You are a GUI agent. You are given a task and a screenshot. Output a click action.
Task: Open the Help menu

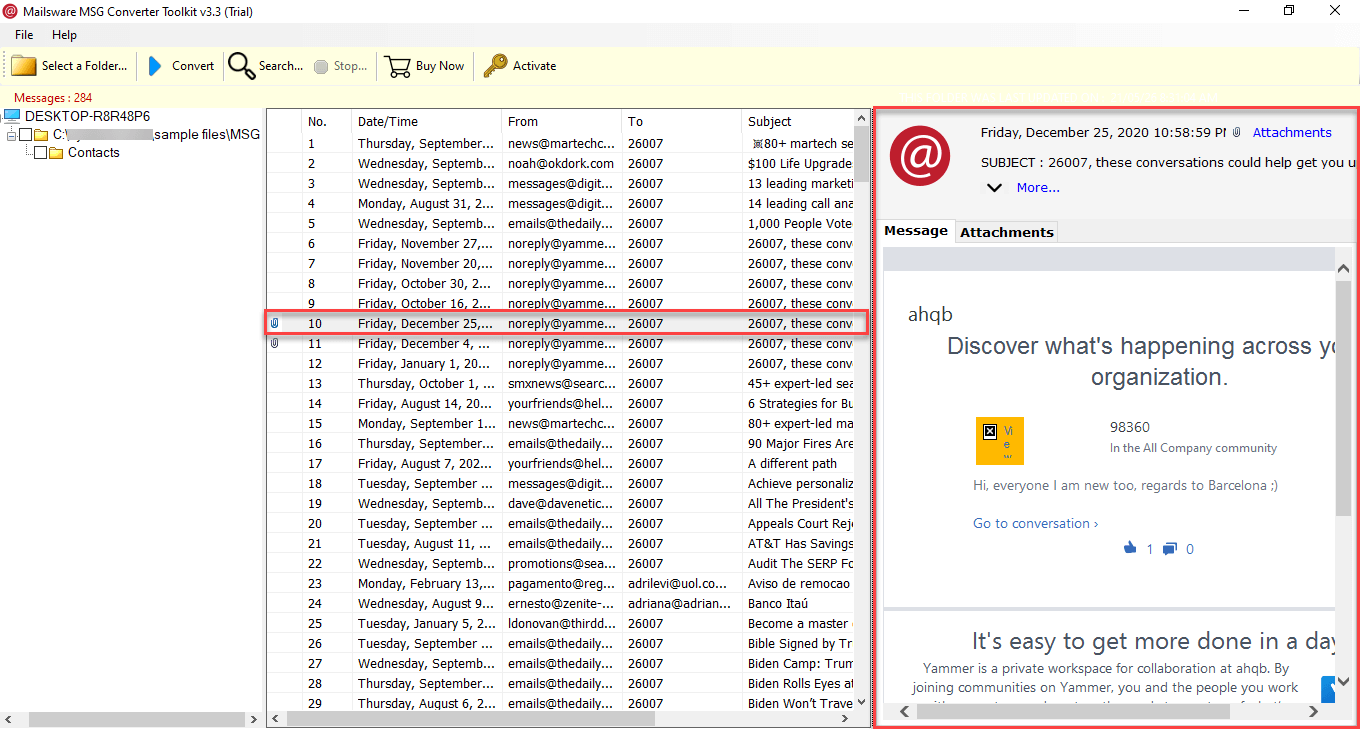(64, 35)
